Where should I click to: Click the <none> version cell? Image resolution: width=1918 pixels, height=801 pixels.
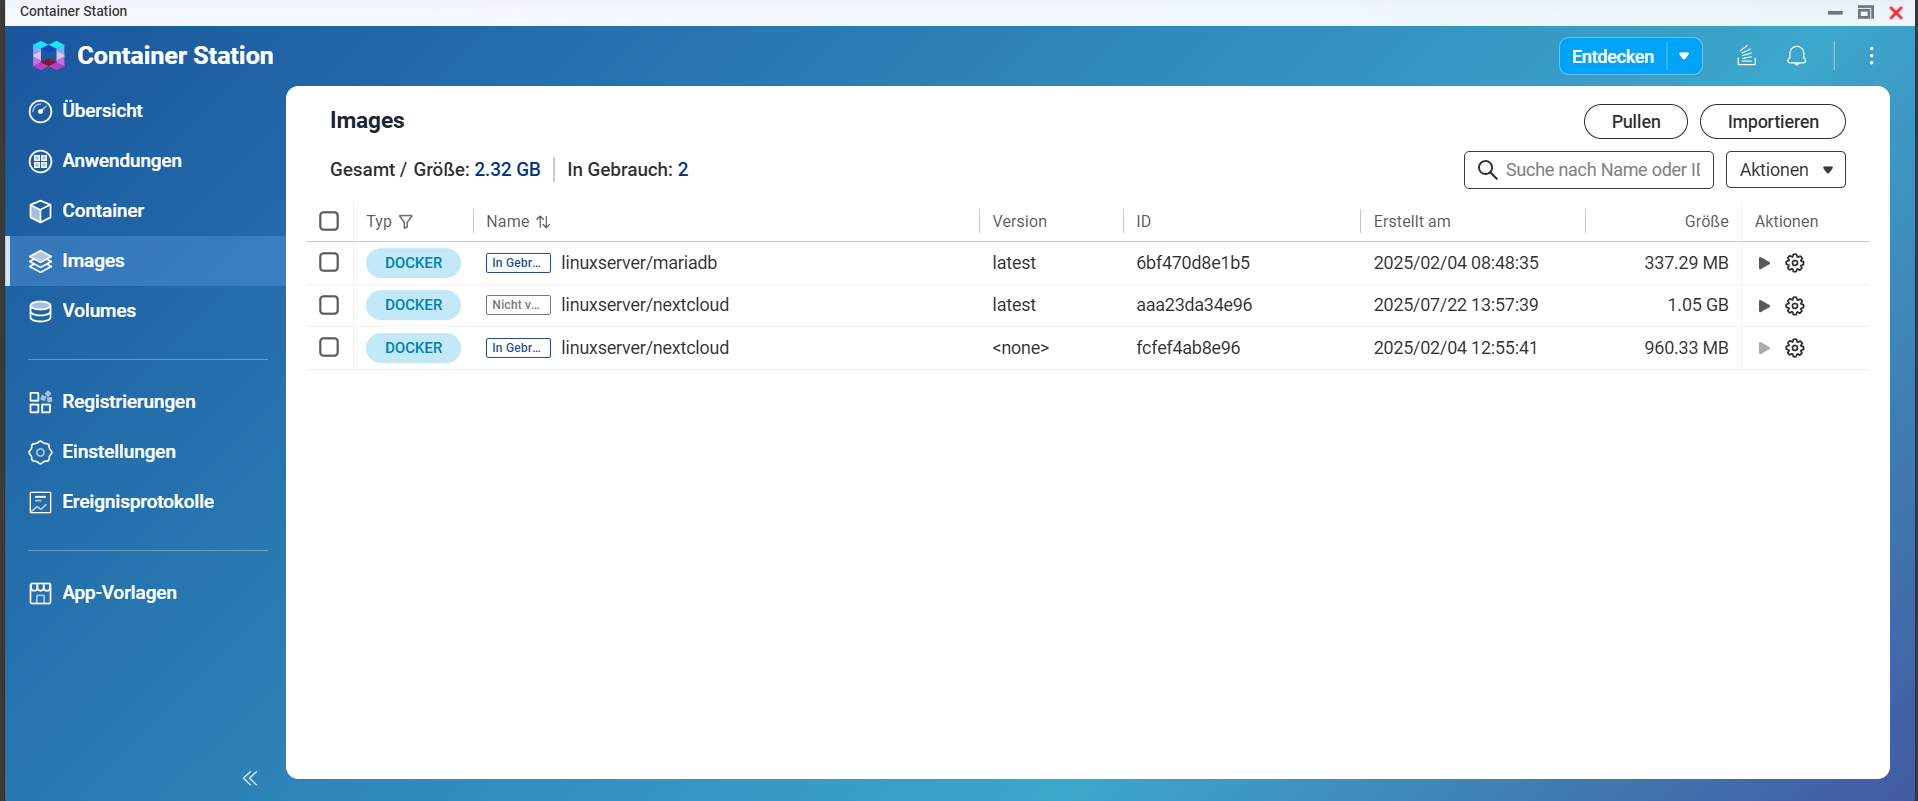(x=1020, y=348)
